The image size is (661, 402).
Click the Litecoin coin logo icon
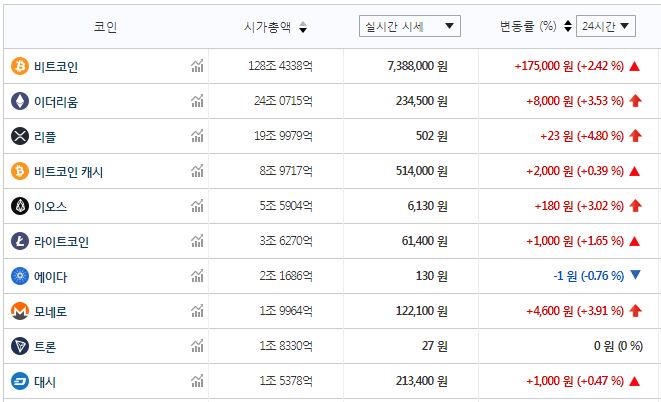pyautogui.click(x=19, y=241)
